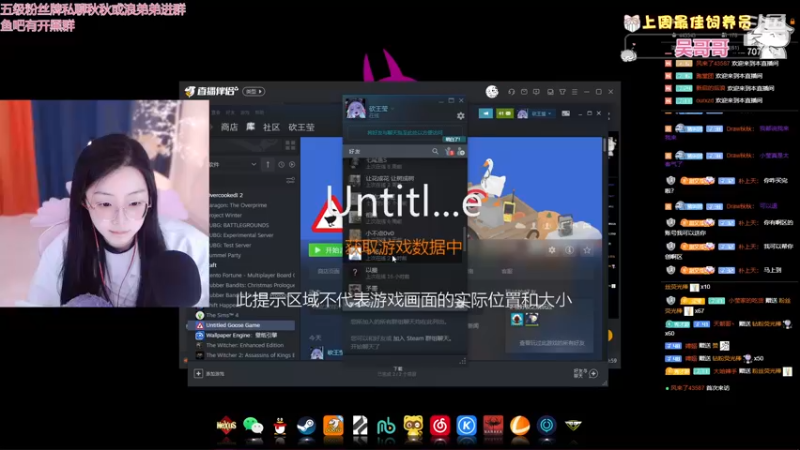Open the Steam Store tab 商店
The image size is (800, 450).
tap(229, 127)
